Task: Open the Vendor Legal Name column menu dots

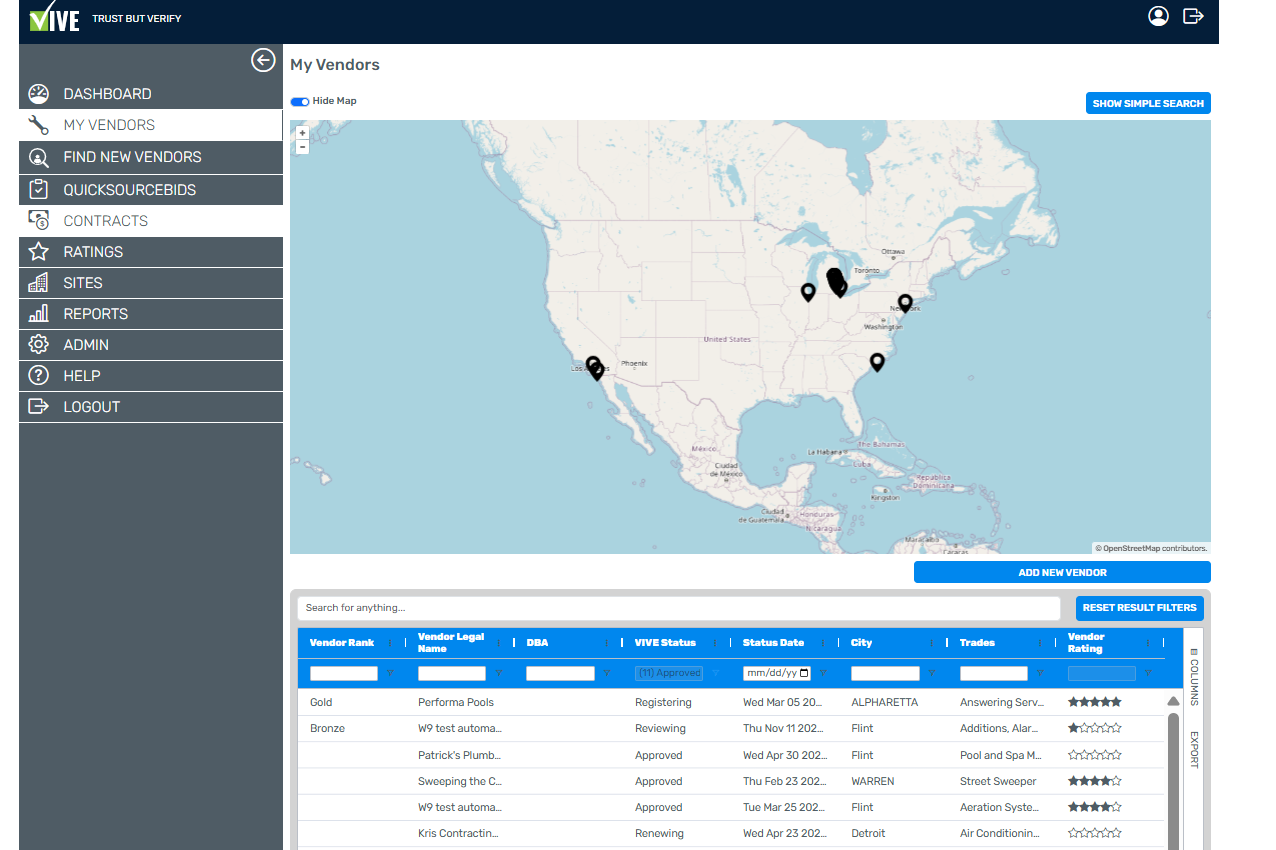Action: 498,643
